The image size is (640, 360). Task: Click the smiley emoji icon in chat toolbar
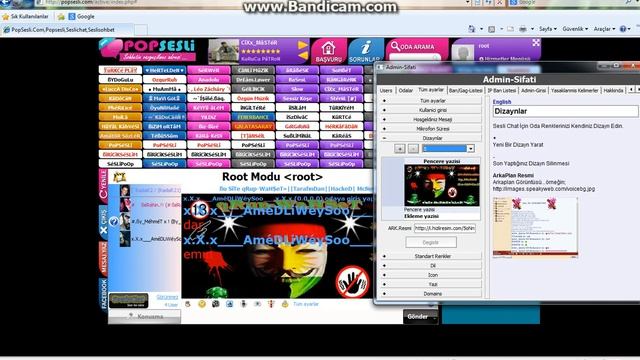[202, 304]
